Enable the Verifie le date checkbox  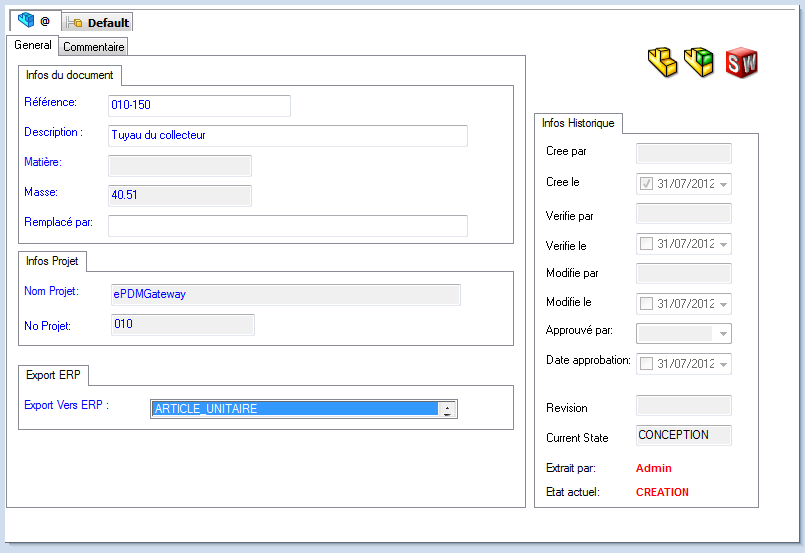pyautogui.click(x=646, y=244)
